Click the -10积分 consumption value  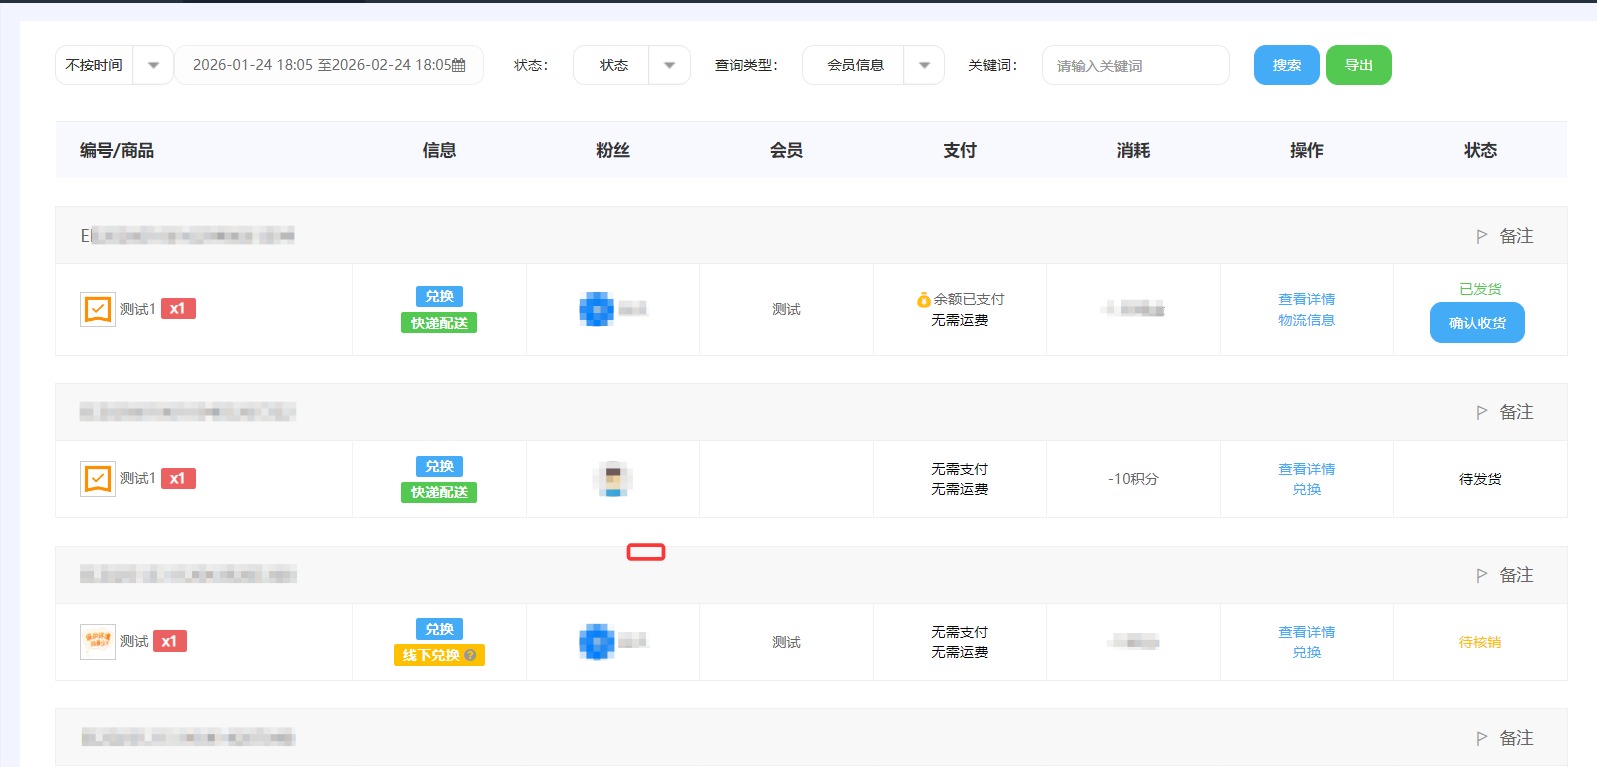pos(1133,479)
